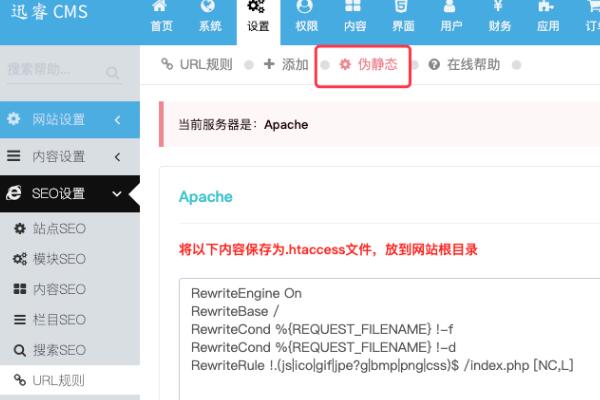600x400 pixels.
Task: Click the gears icon next to 模块SEO
Action: click(20, 259)
